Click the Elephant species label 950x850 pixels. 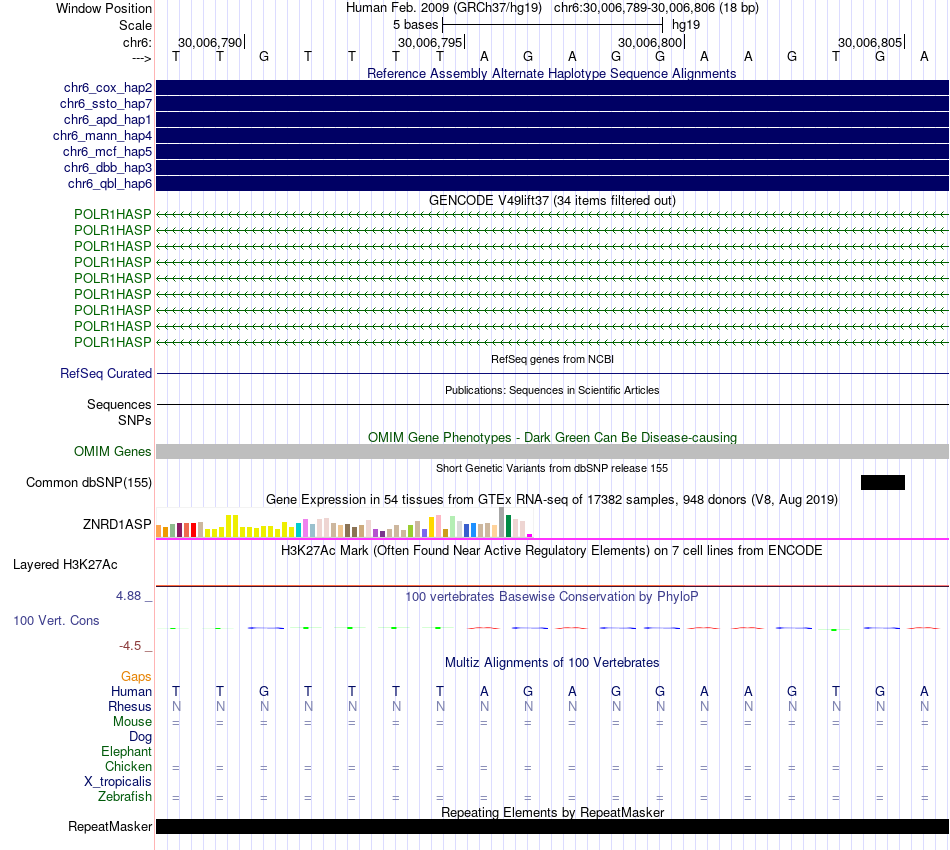(127, 751)
